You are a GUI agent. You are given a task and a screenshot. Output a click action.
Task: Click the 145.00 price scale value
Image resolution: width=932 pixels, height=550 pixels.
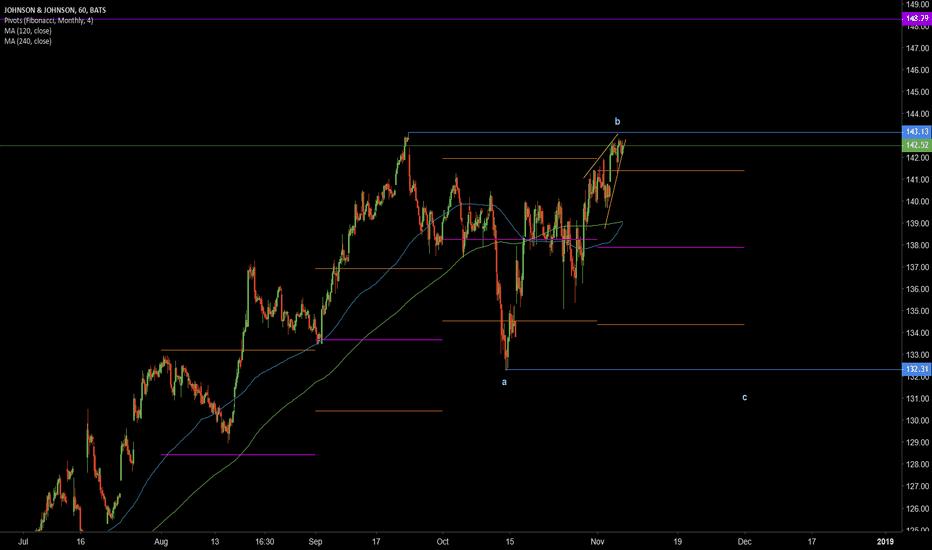[917, 92]
